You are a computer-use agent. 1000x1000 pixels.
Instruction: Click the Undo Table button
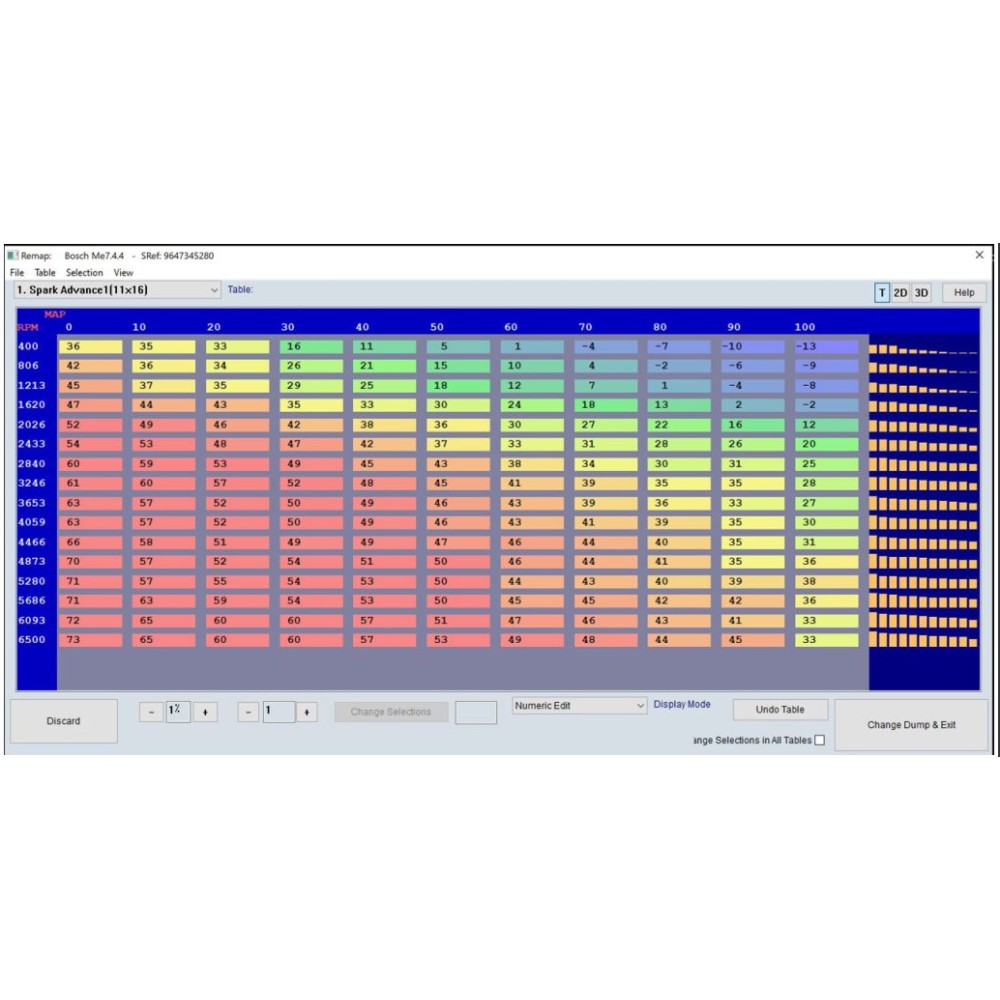click(x=780, y=710)
